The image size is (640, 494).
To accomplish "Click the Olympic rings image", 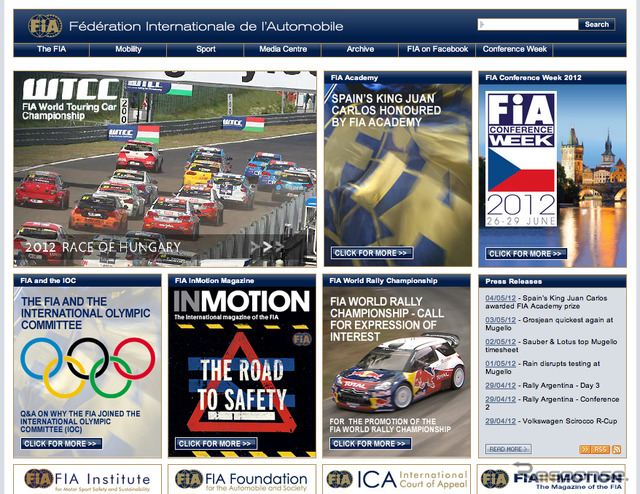I will (88, 367).
